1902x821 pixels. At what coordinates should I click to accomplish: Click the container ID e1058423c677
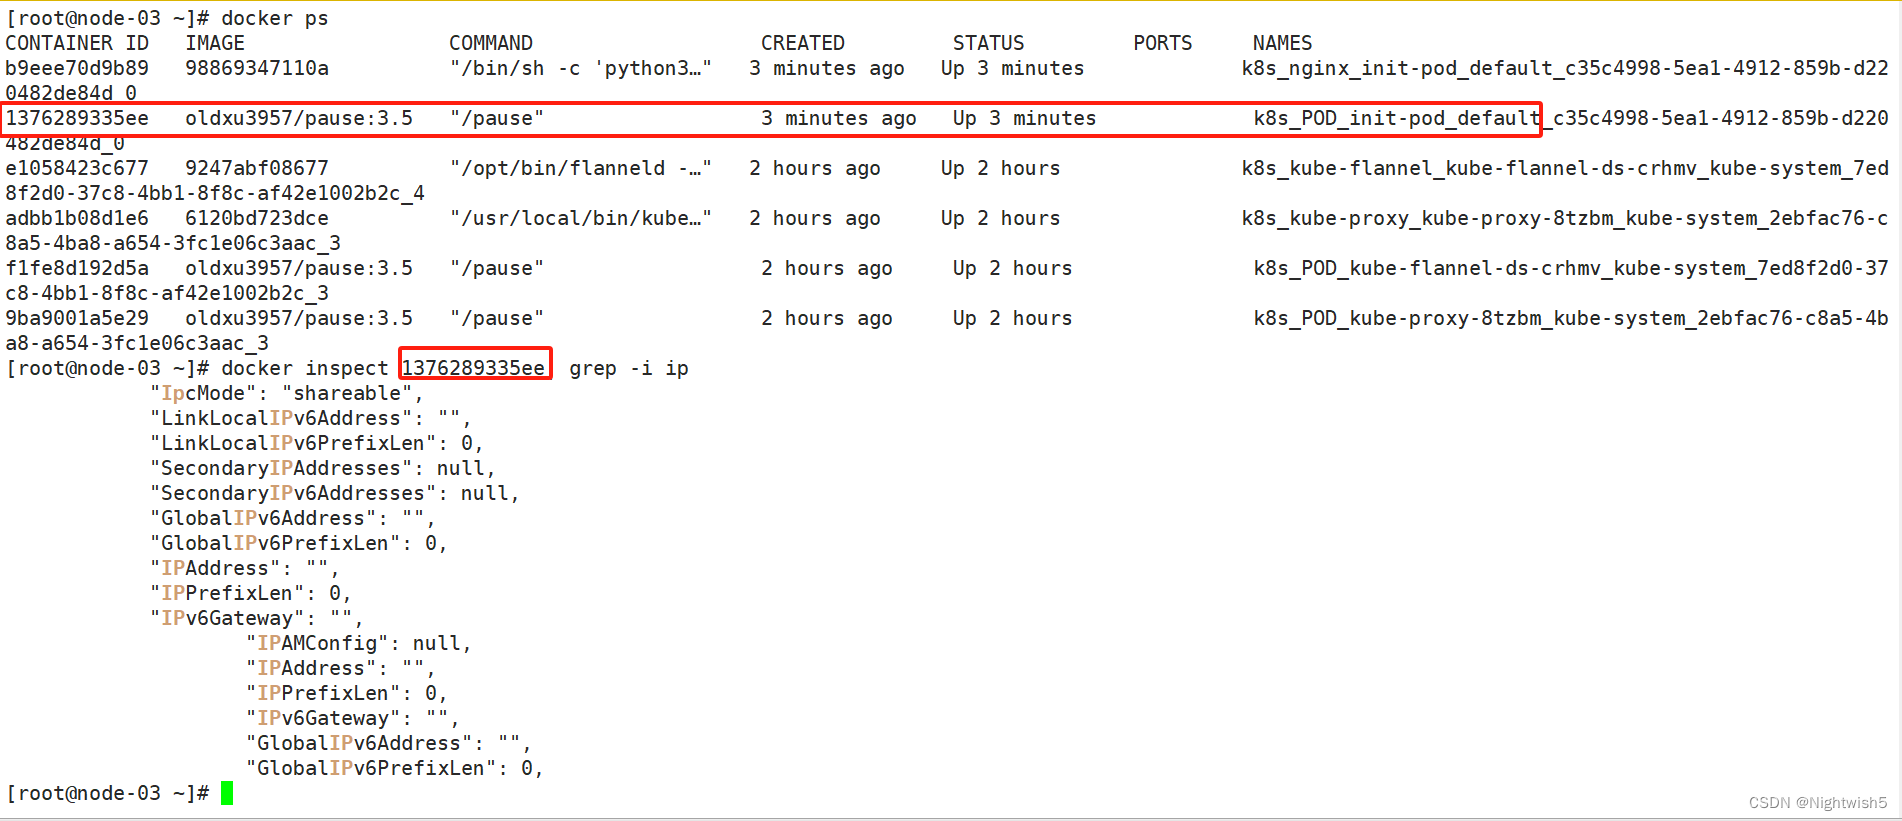tap(77, 168)
